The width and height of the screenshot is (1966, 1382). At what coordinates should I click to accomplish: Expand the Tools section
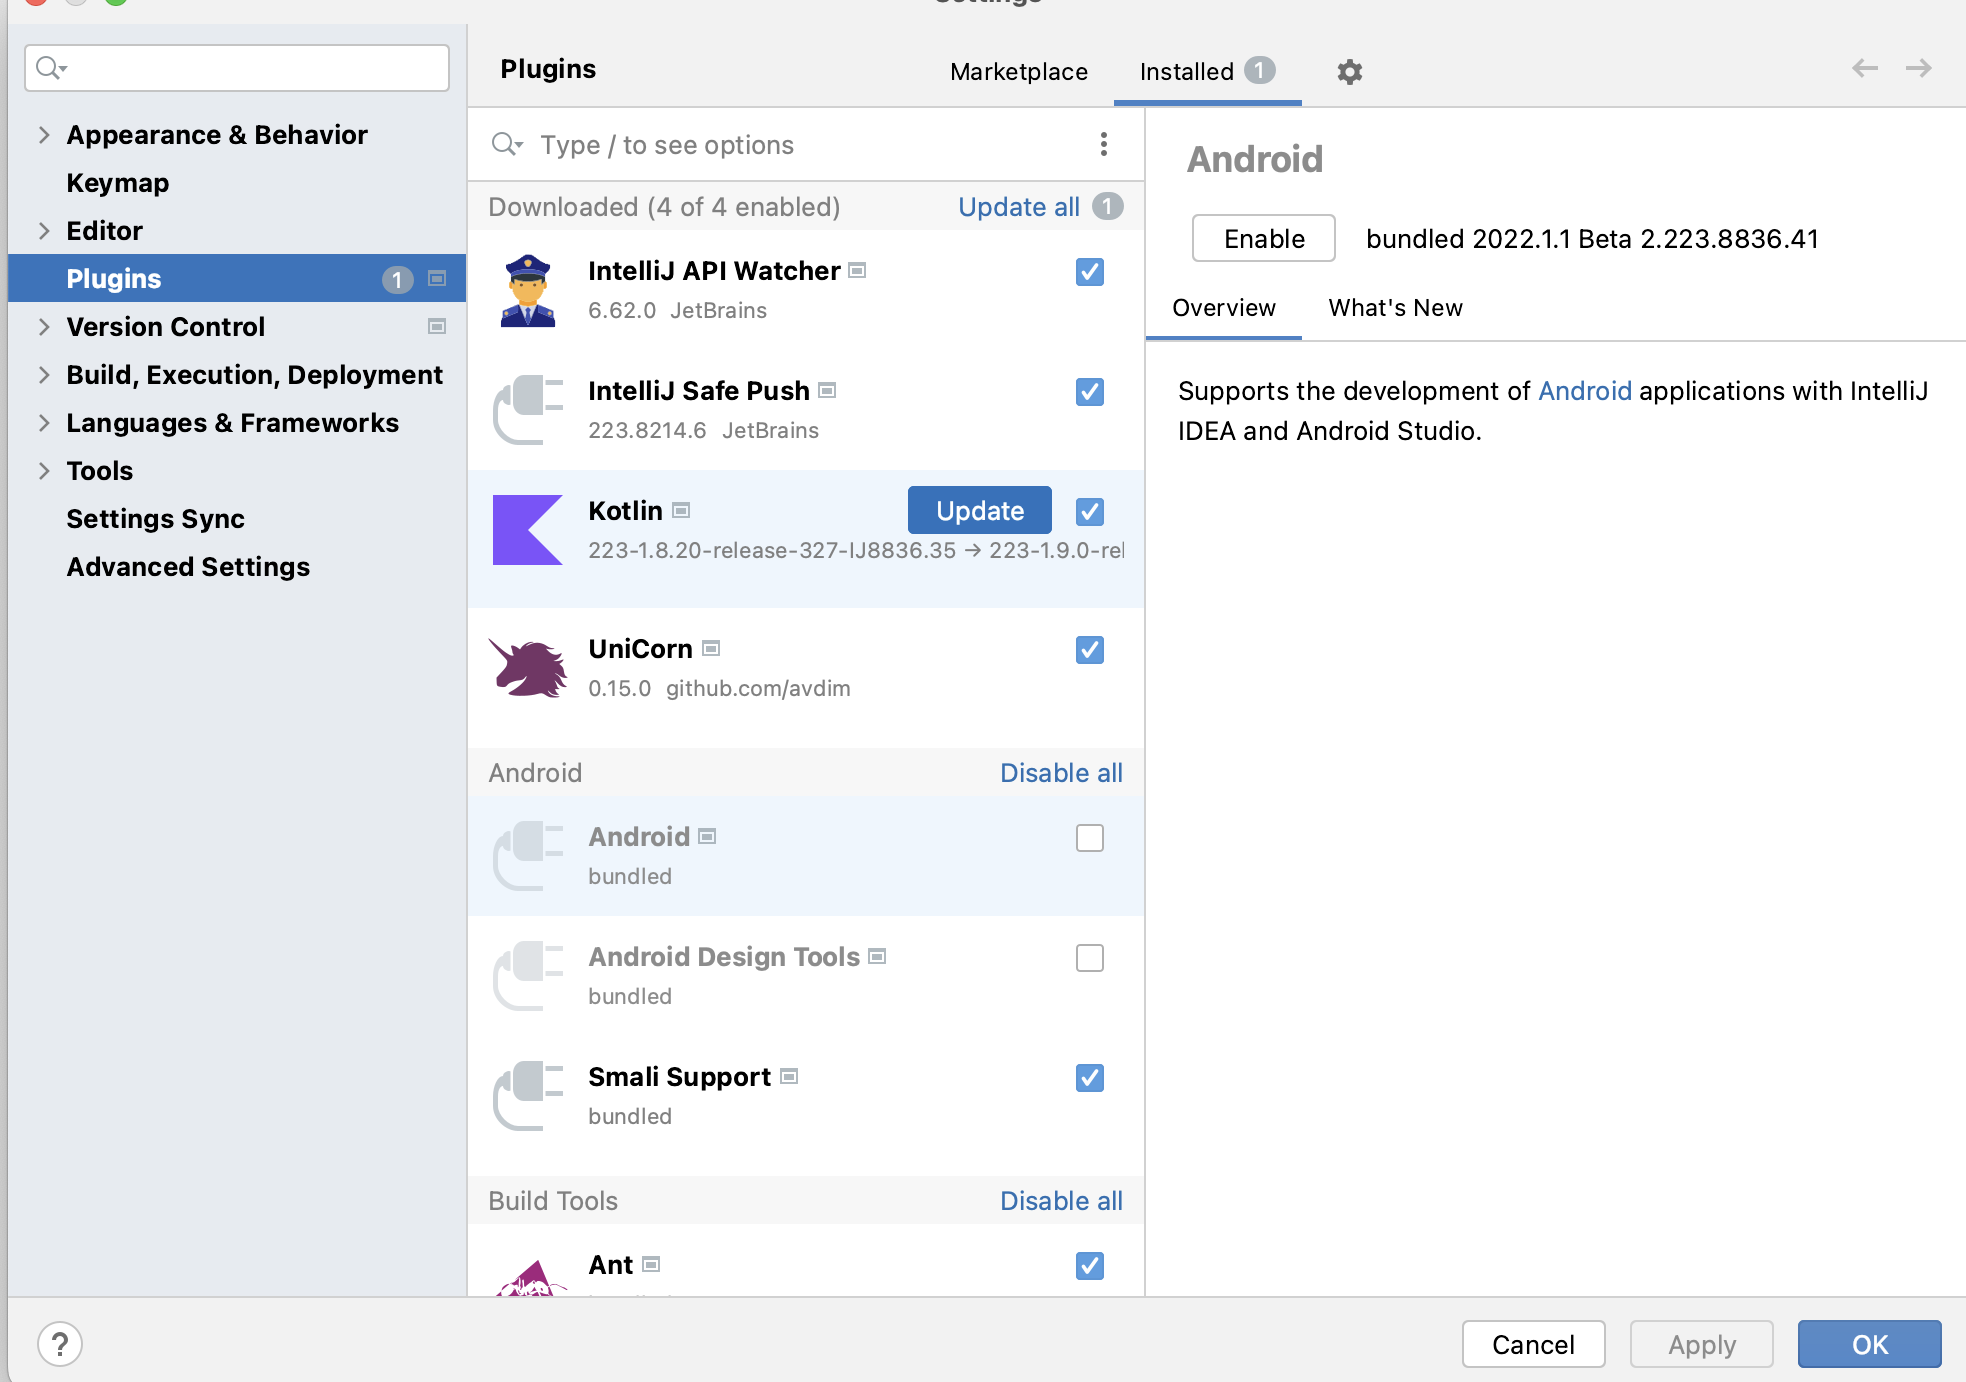tap(43, 470)
